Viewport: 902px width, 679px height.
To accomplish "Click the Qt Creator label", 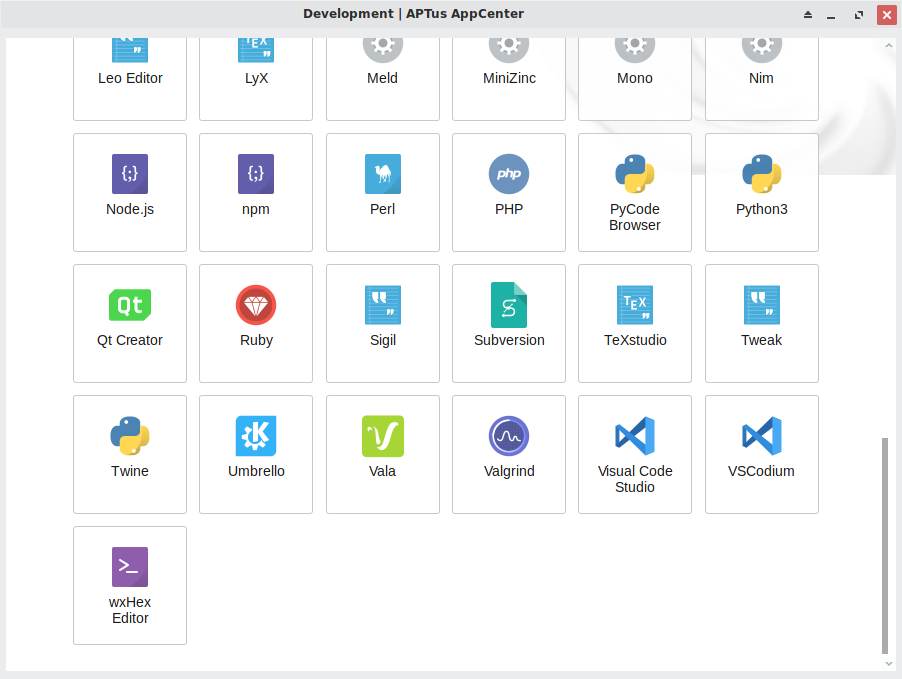I will [x=129, y=340].
